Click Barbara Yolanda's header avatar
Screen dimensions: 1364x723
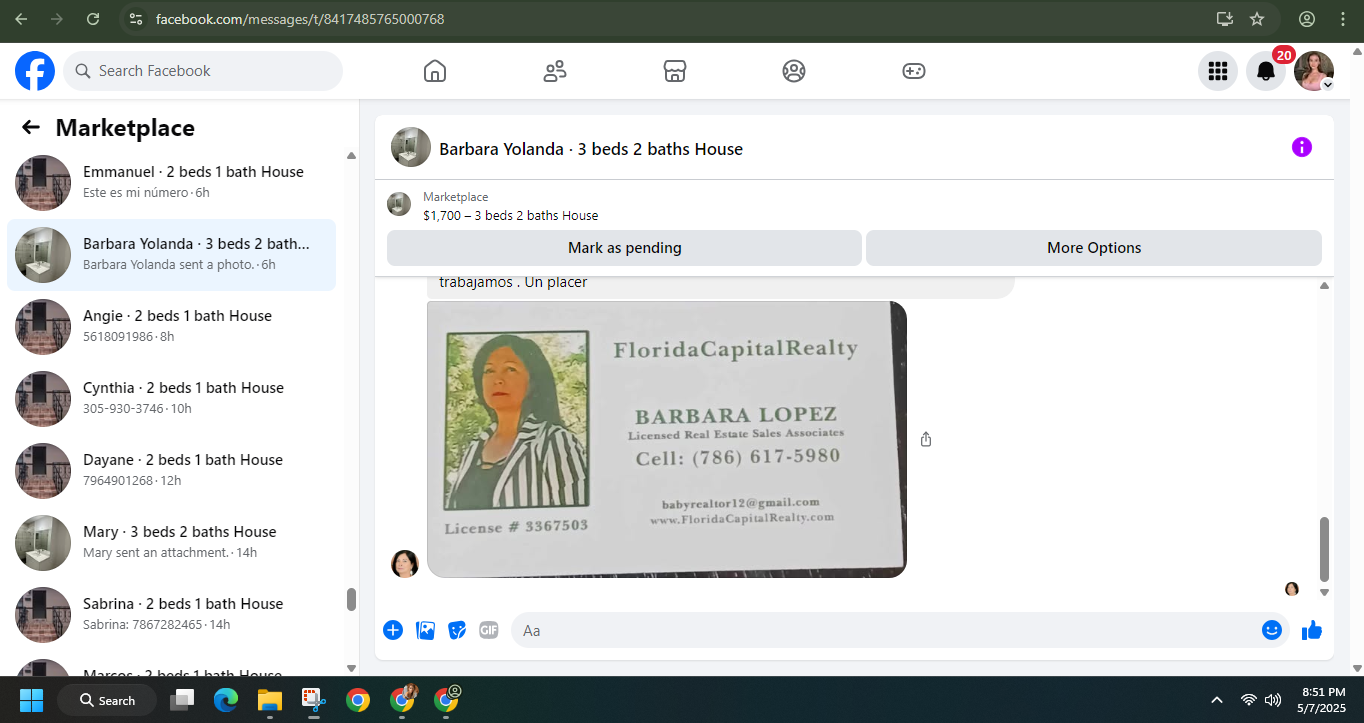(x=411, y=147)
